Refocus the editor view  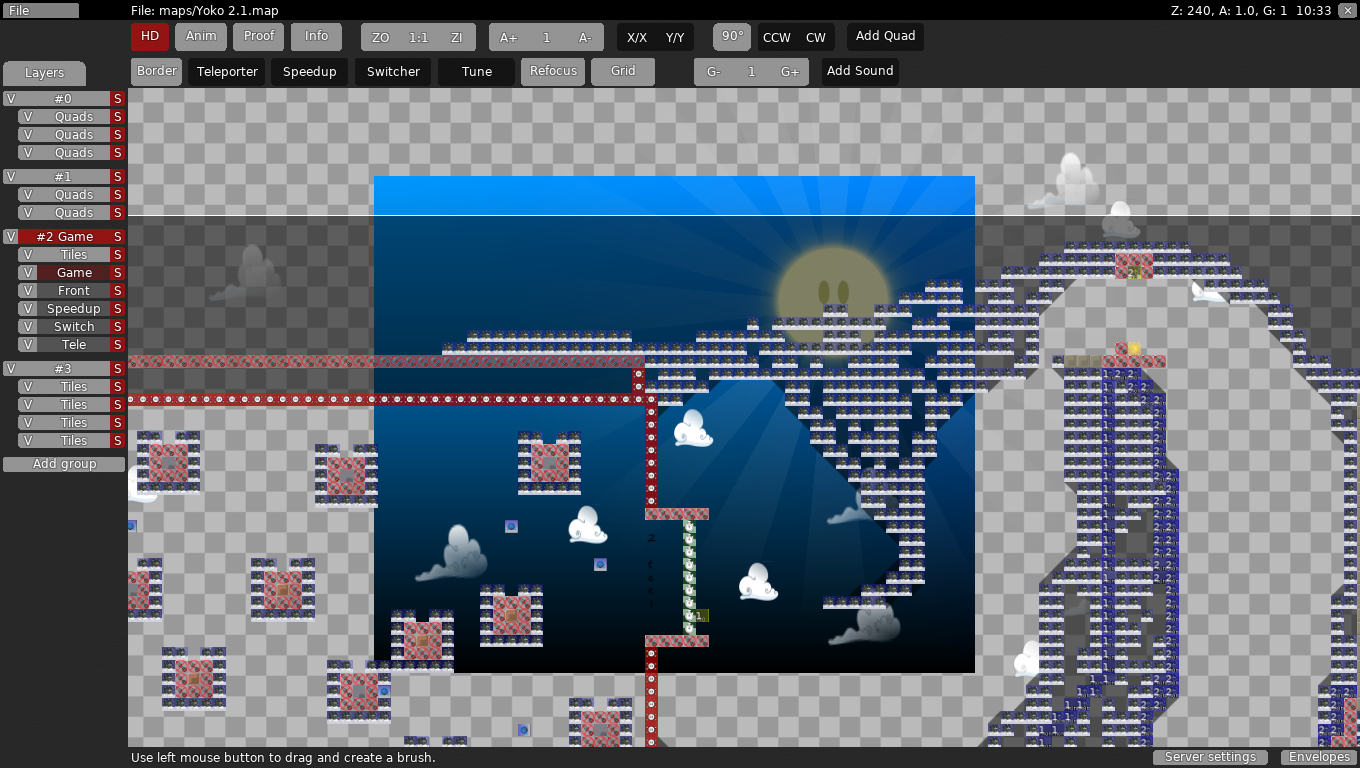(x=552, y=71)
